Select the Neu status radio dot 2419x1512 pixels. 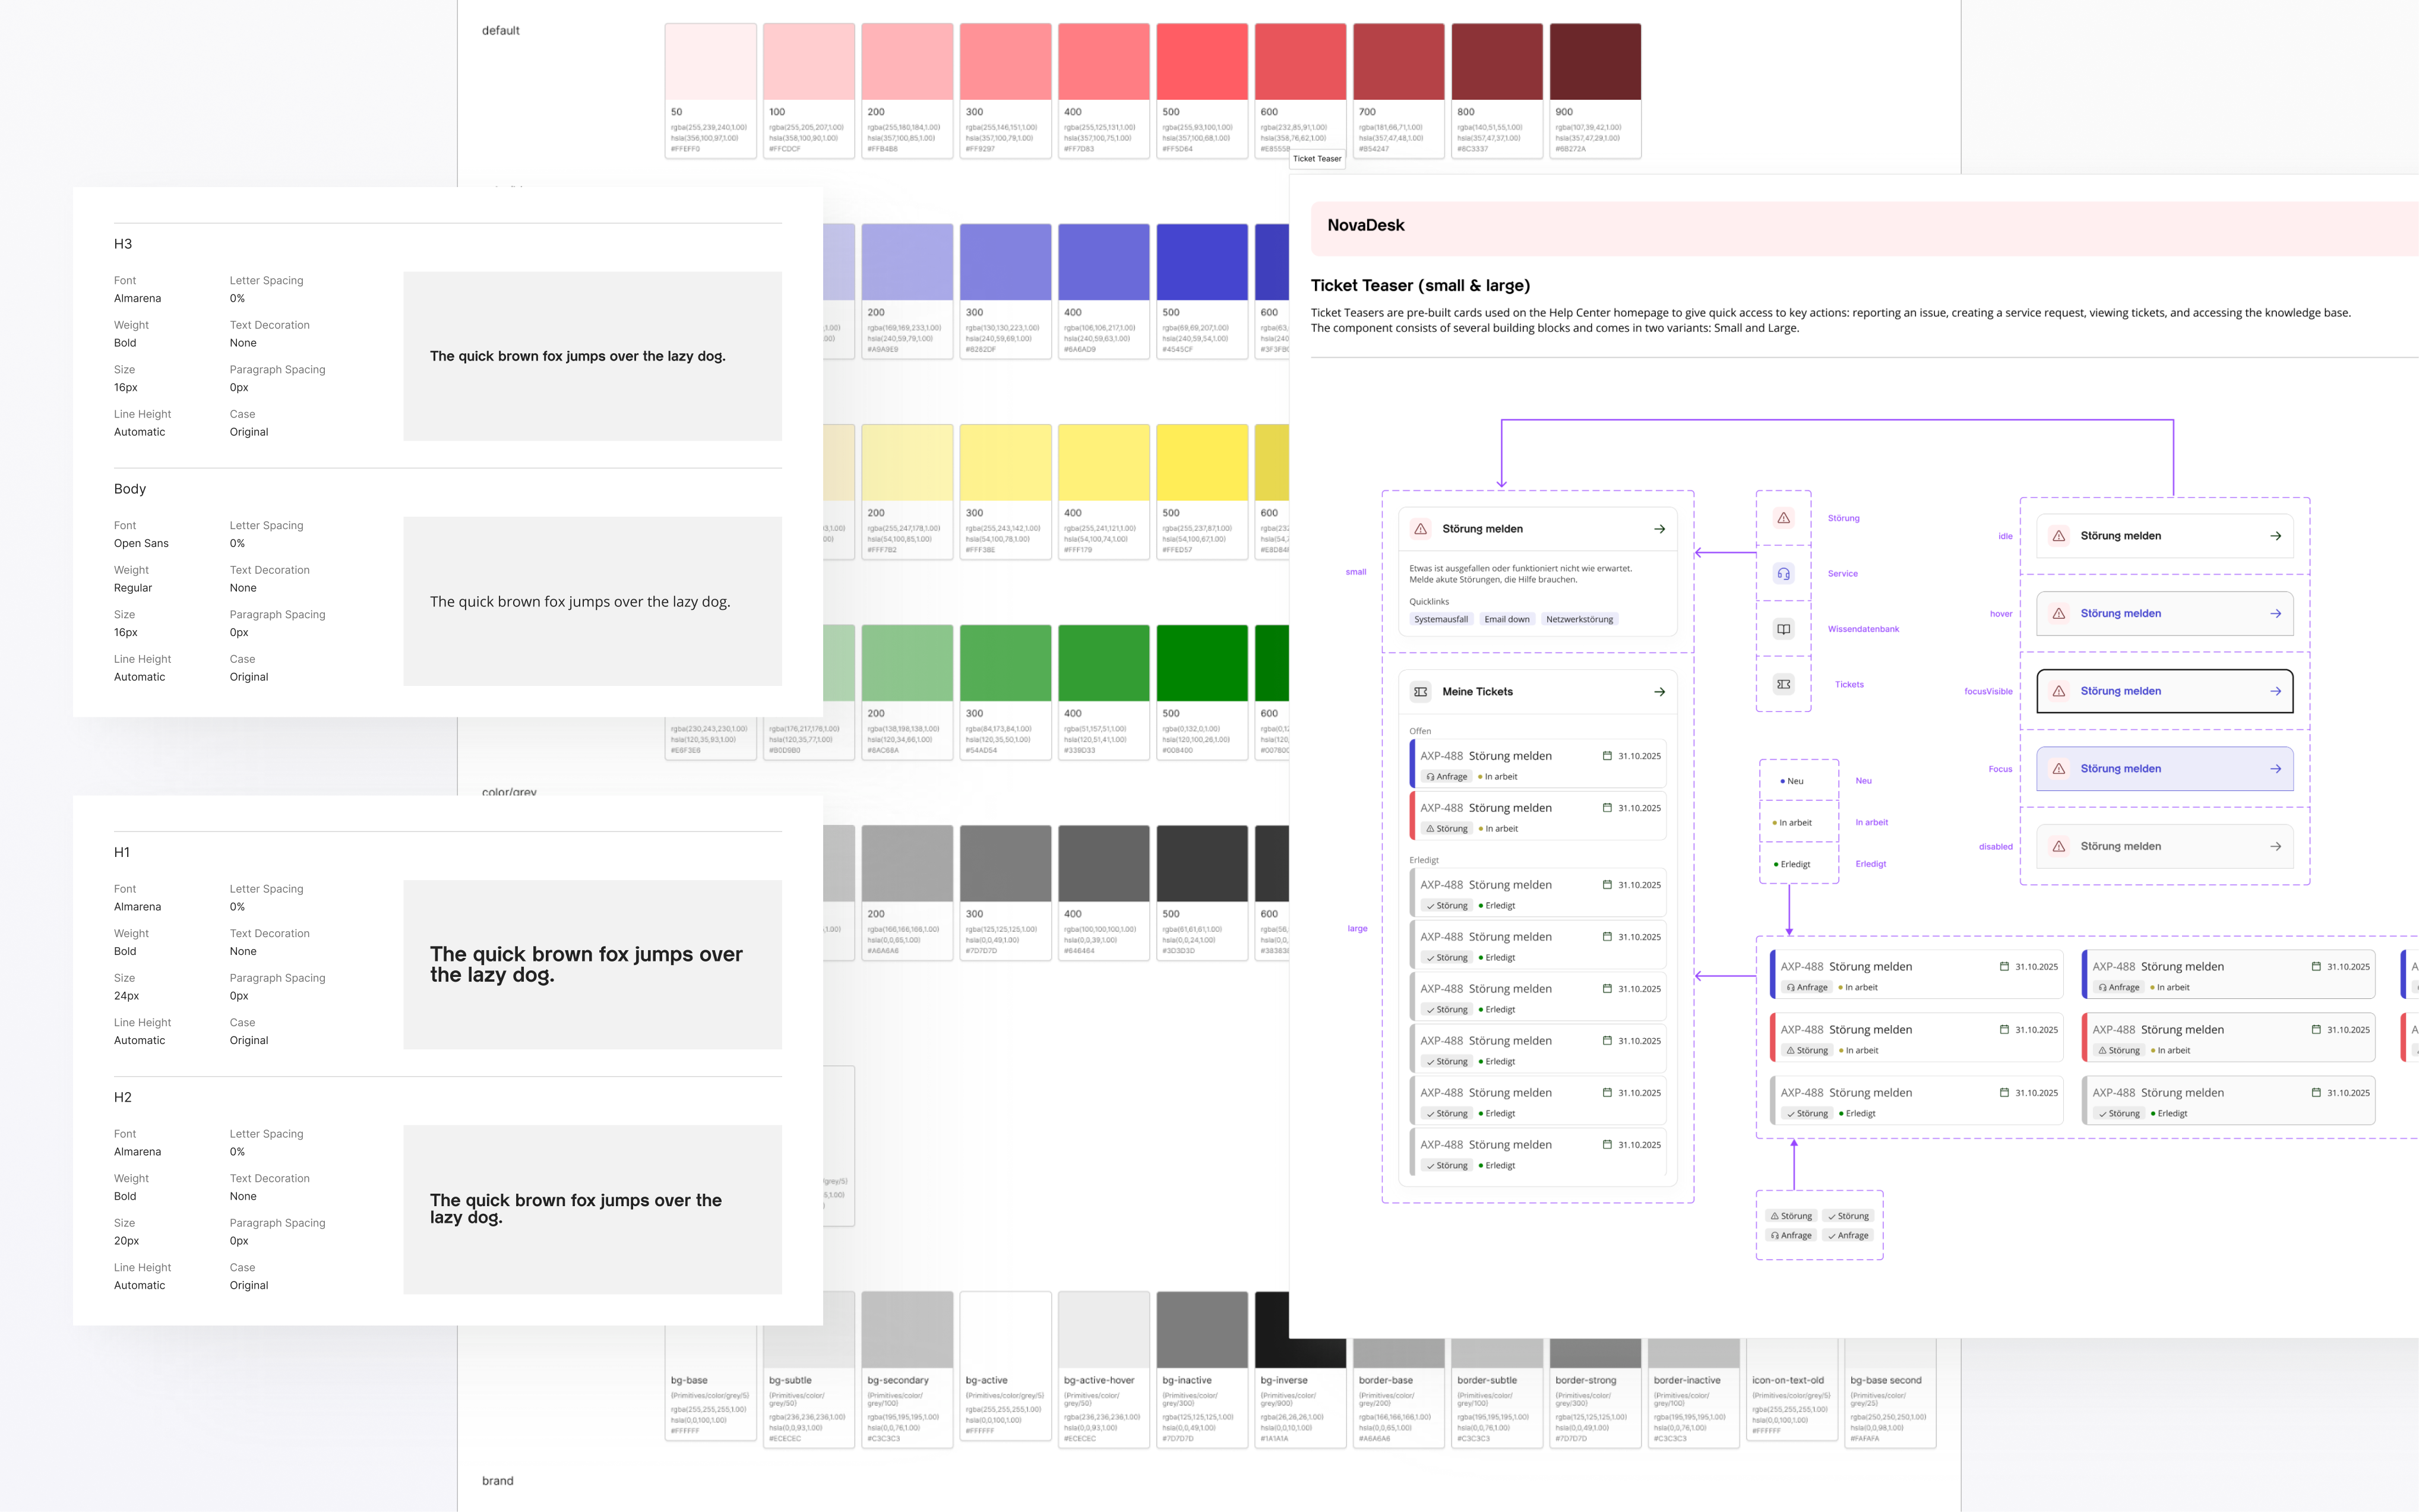(1784, 781)
